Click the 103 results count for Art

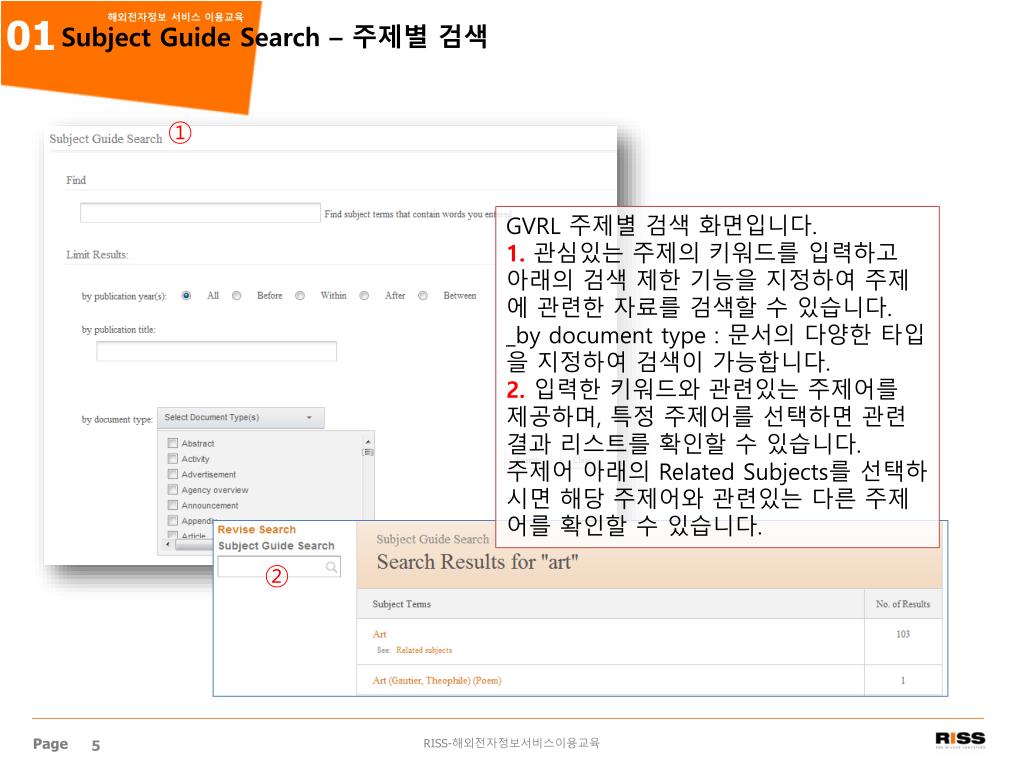903,634
